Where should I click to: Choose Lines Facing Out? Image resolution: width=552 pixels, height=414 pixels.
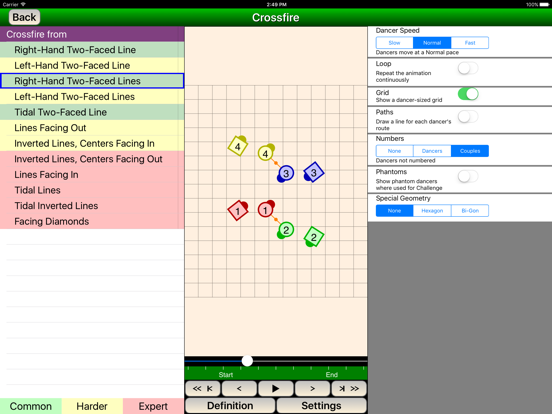[92, 128]
